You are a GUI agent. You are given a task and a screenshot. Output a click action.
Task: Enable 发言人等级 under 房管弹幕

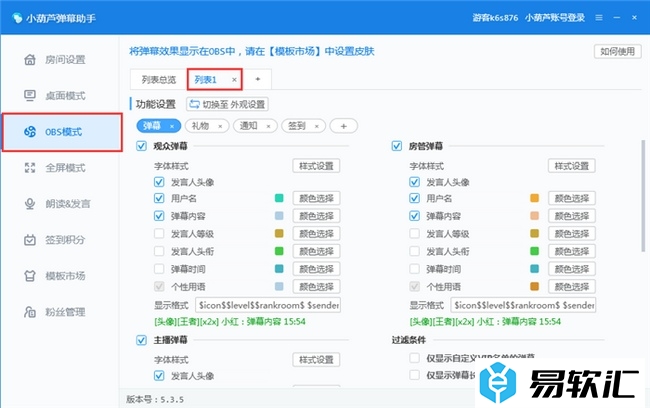coord(415,233)
